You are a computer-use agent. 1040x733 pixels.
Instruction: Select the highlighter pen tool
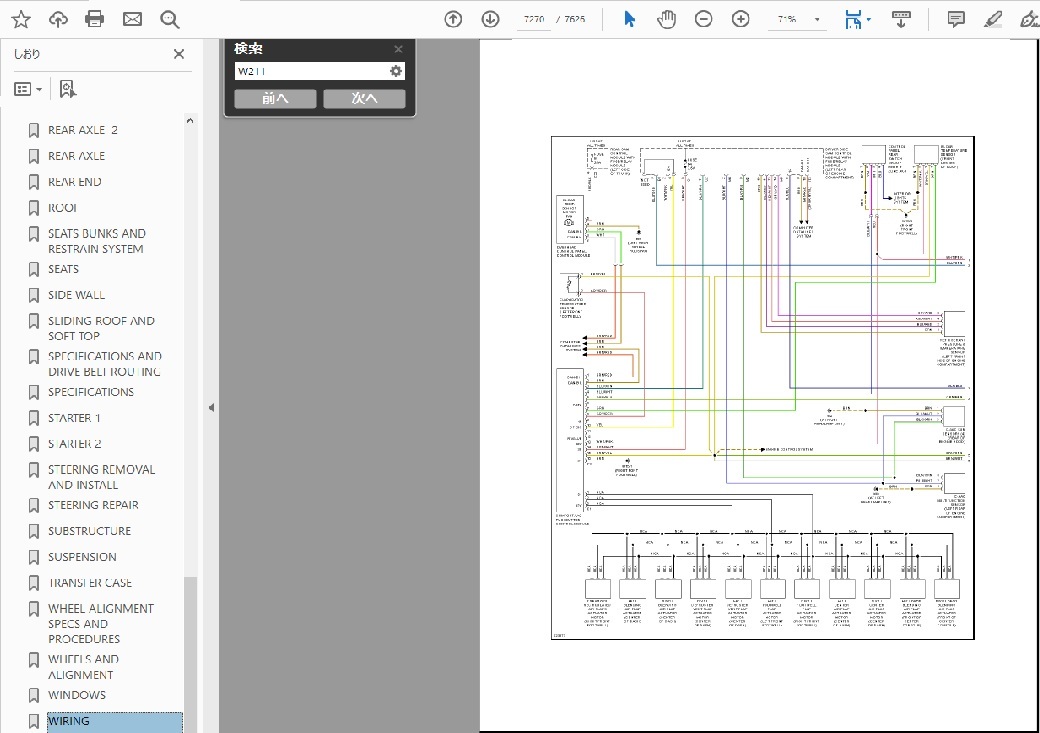[993, 19]
